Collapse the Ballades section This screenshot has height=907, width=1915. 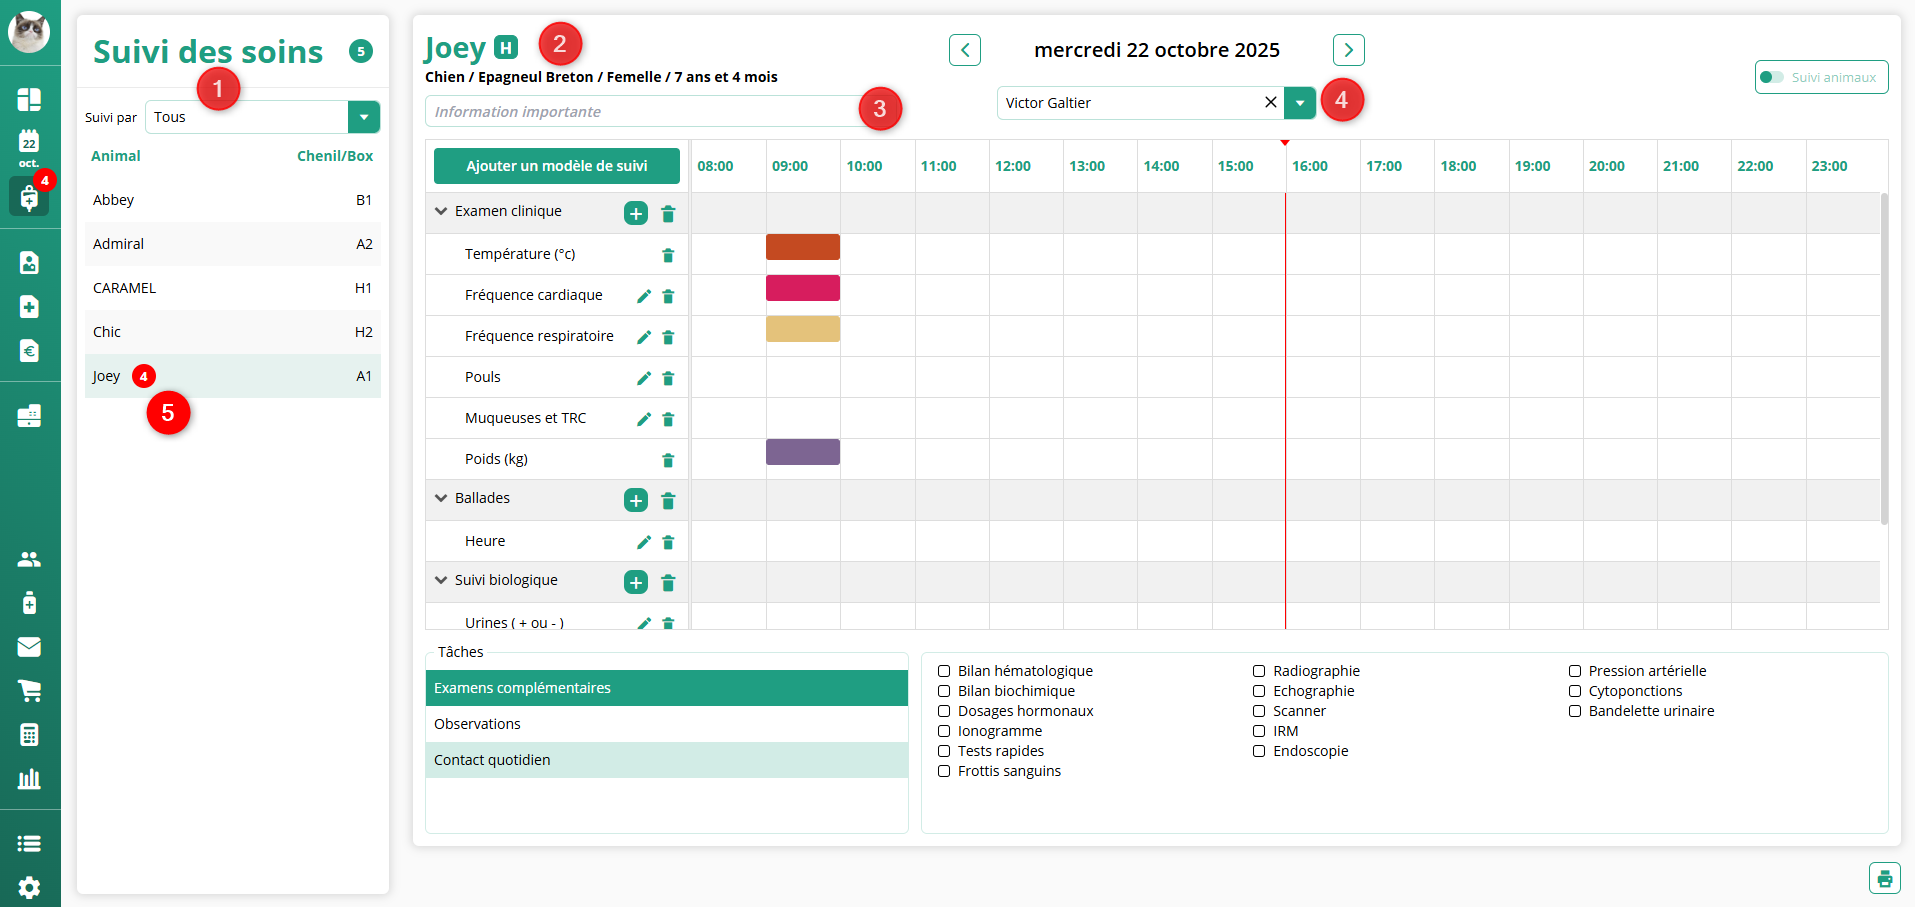[441, 498]
